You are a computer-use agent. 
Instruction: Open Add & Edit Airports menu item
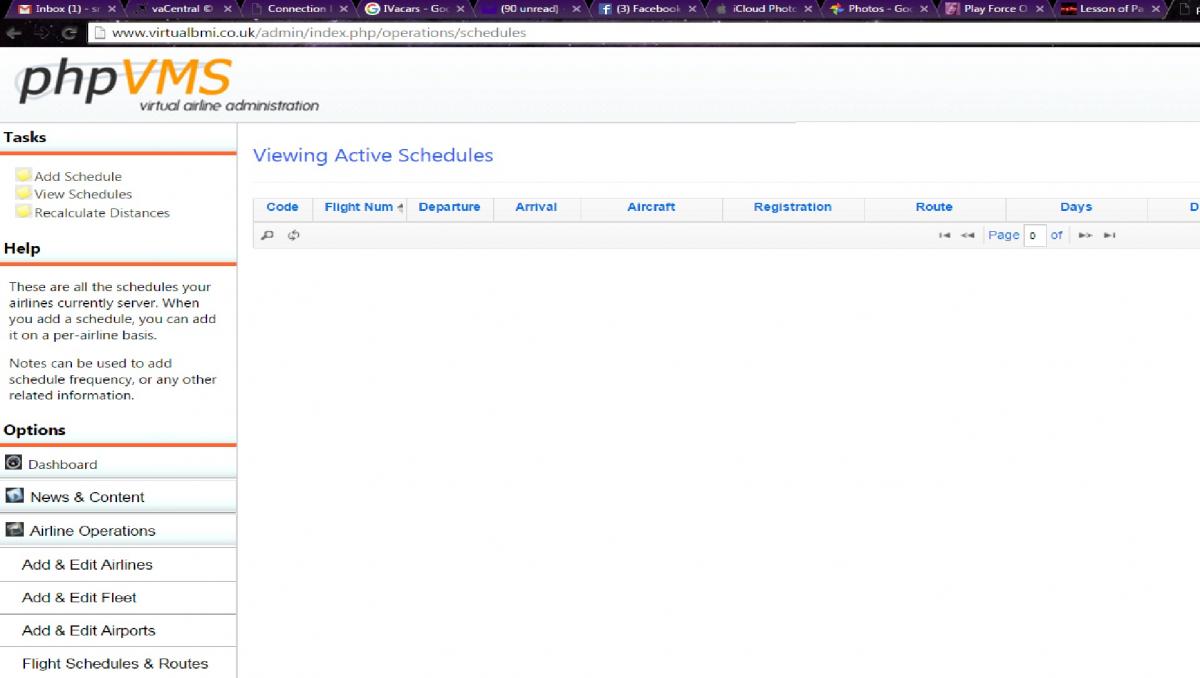(x=88, y=630)
